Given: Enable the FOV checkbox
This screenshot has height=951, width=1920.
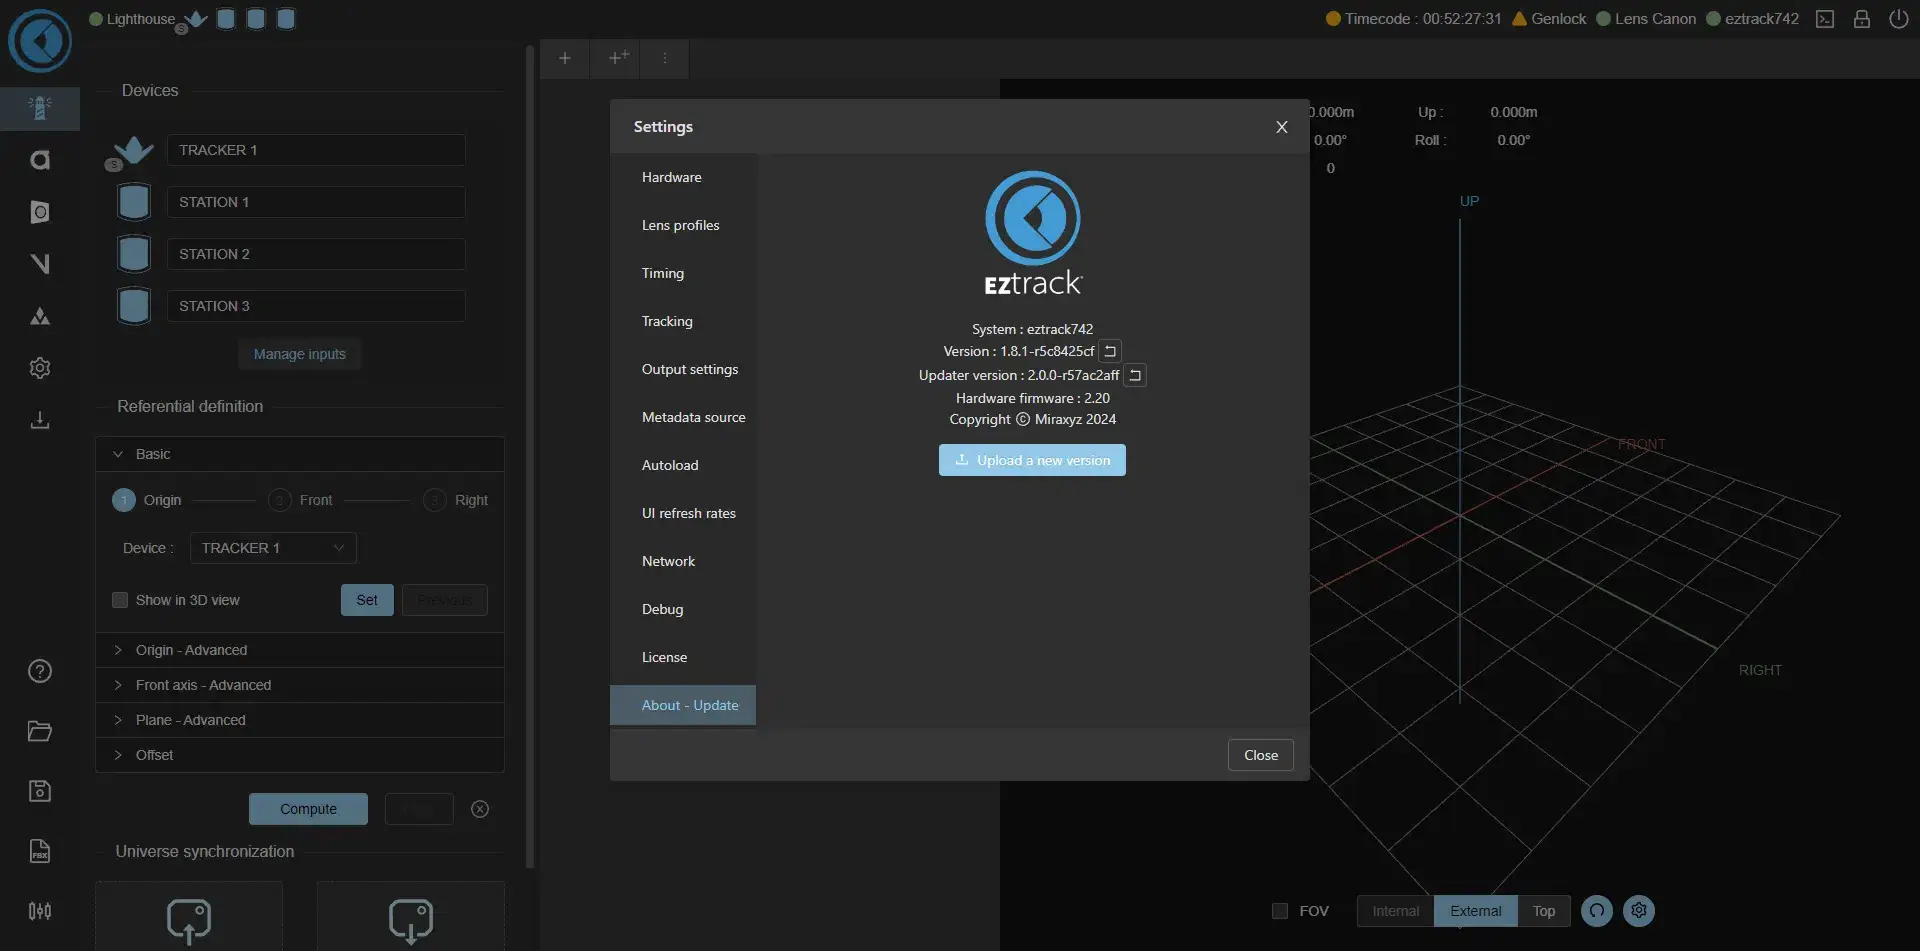Looking at the screenshot, I should [1280, 911].
